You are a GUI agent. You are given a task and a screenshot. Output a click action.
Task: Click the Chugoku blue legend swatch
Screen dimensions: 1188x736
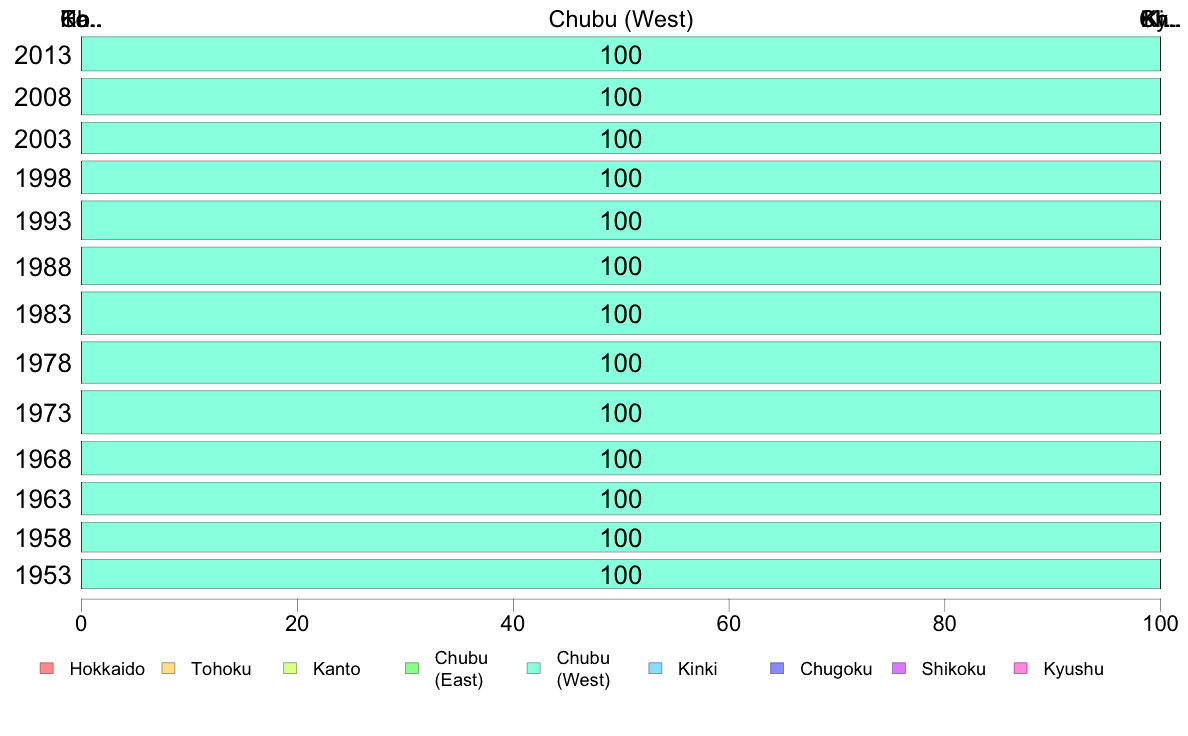(777, 669)
